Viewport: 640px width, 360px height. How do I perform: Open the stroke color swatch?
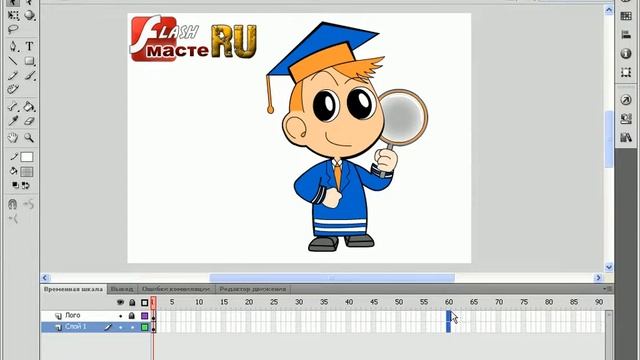27,157
